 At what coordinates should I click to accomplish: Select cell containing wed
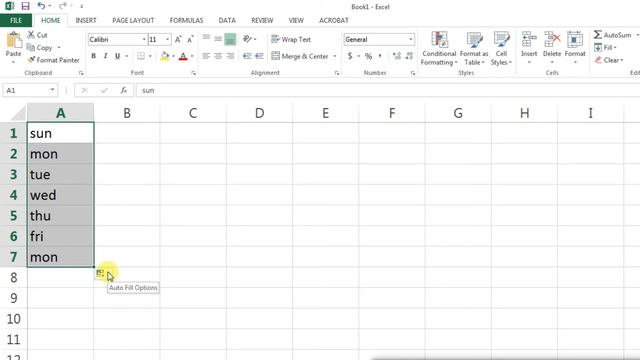click(x=60, y=195)
